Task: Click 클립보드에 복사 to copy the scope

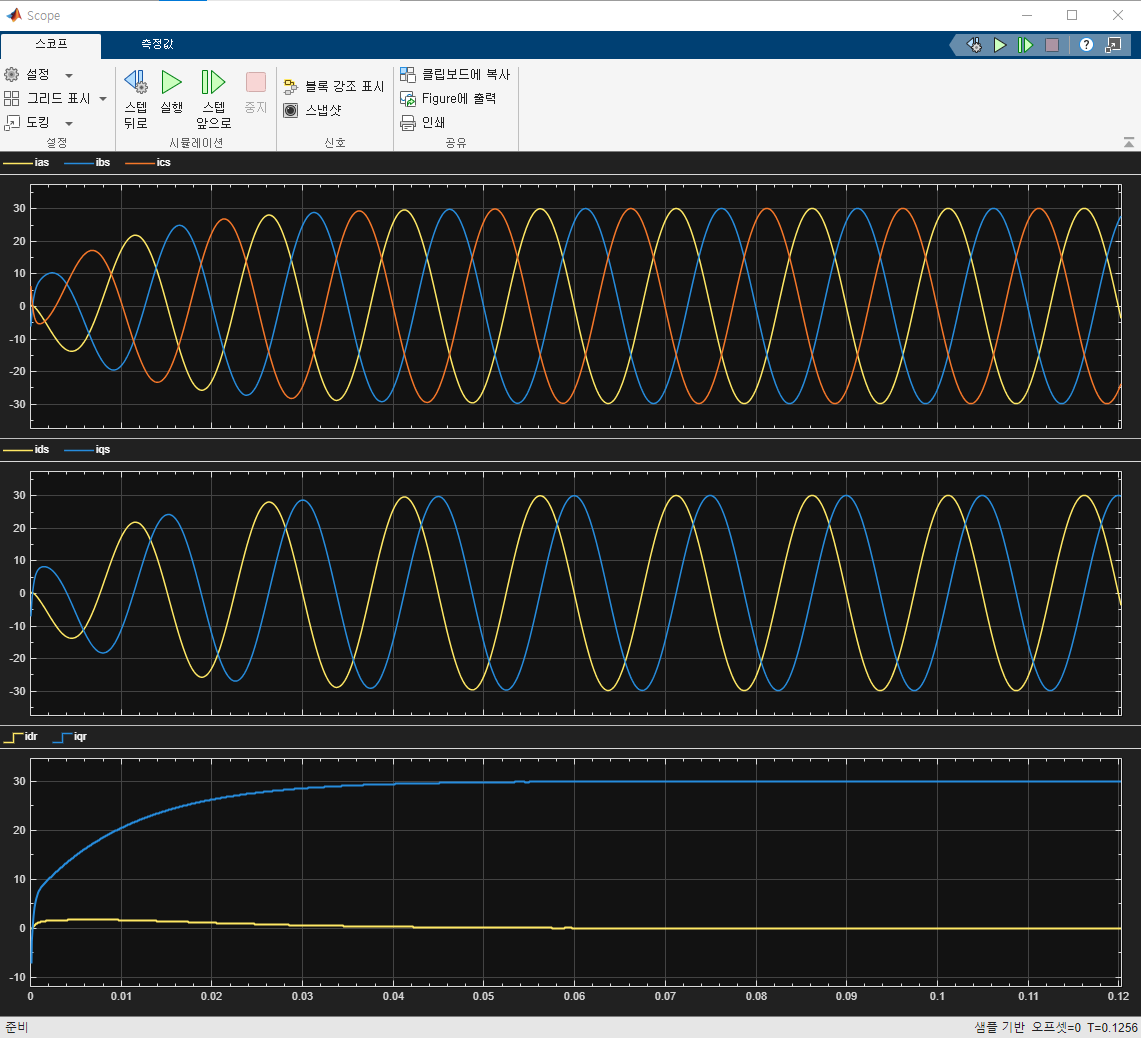Action: coord(455,75)
